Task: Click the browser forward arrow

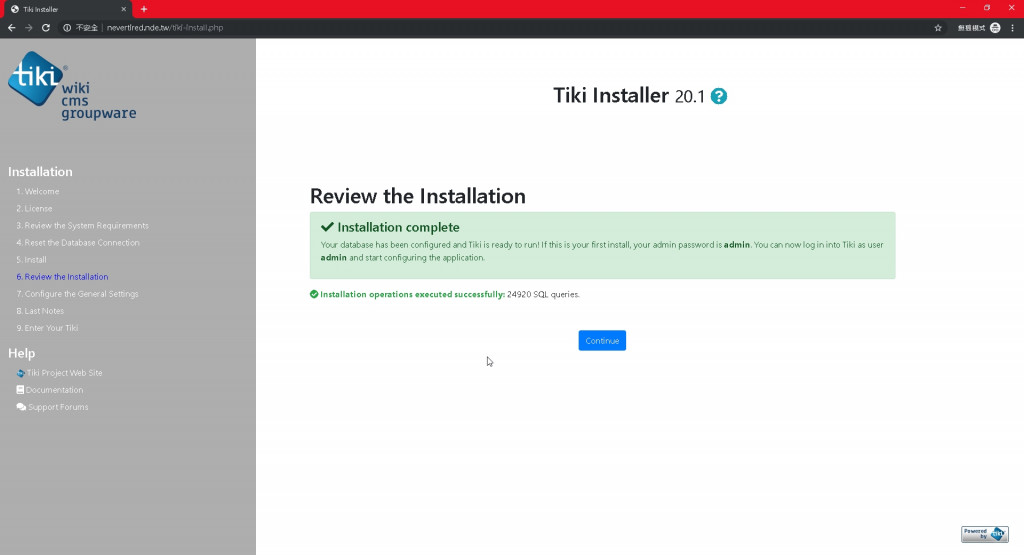Action: pos(28,27)
